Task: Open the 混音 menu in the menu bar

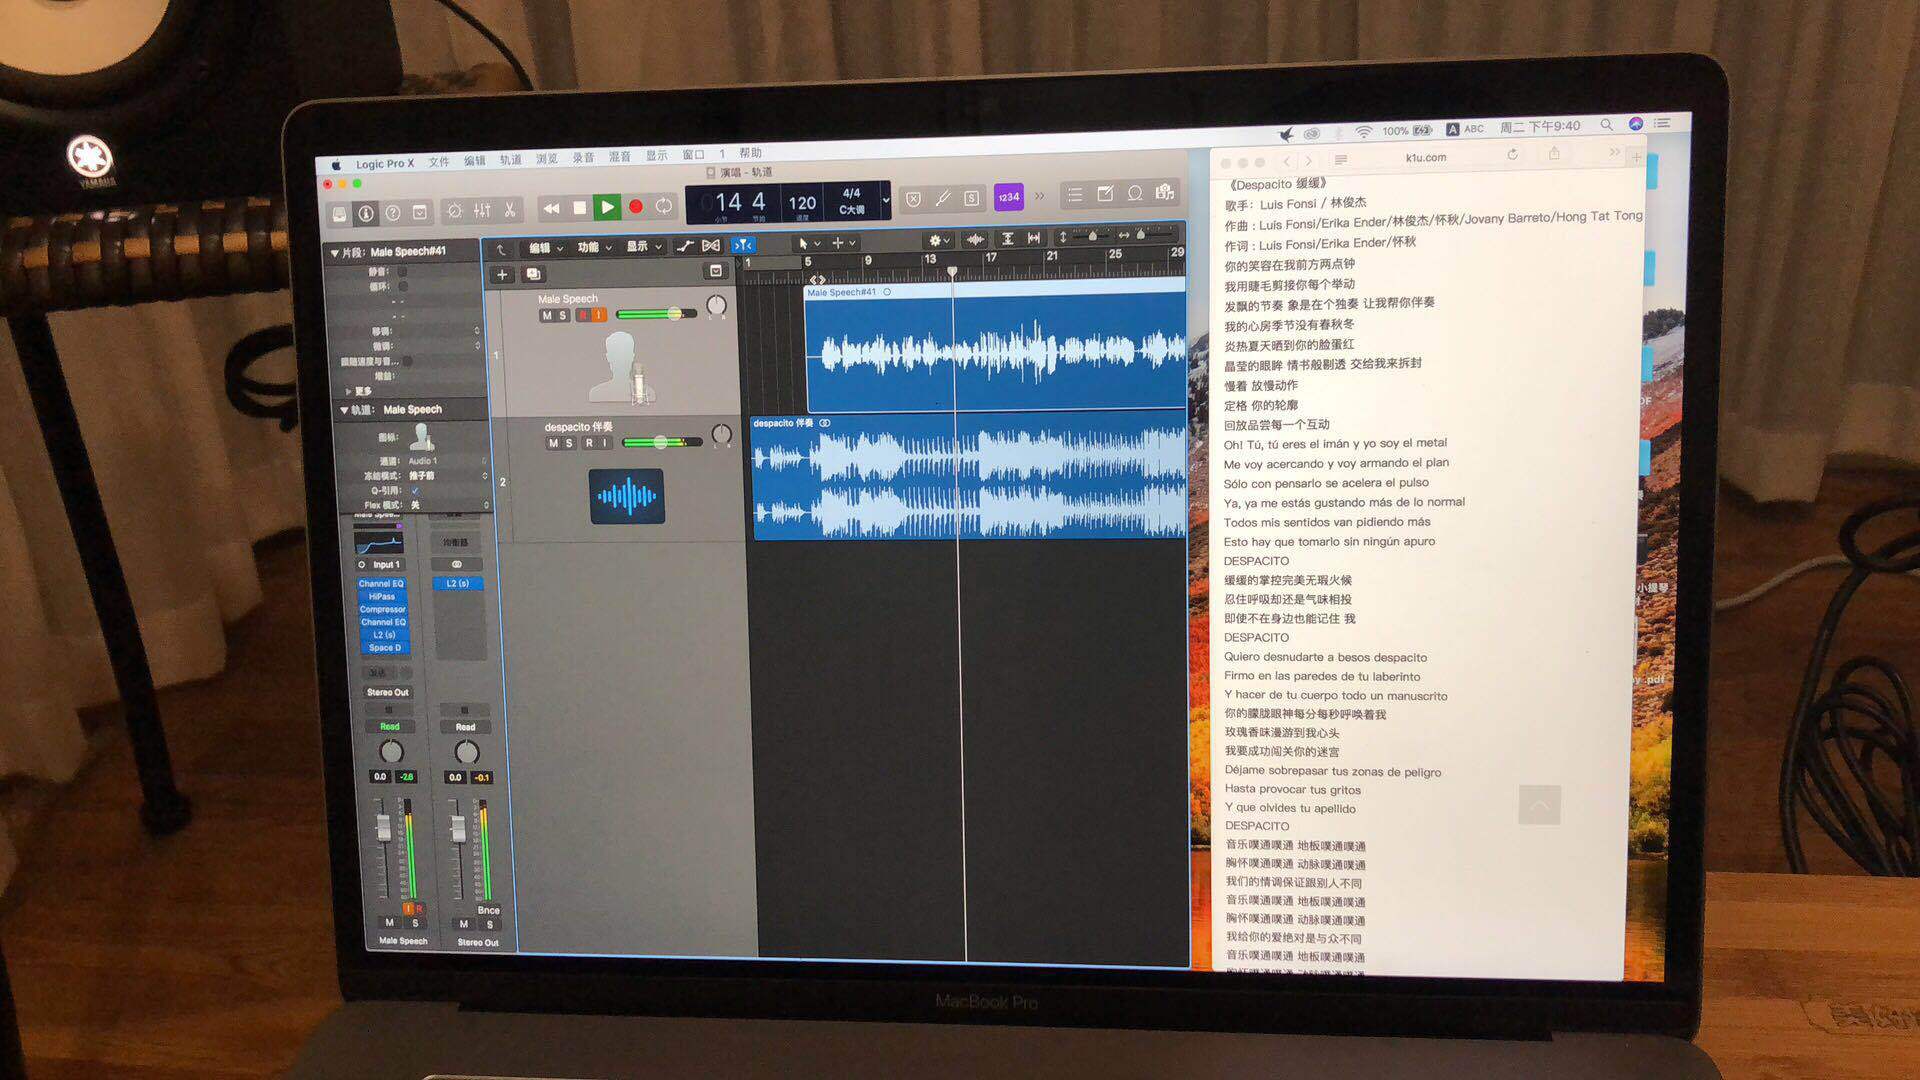Action: point(620,157)
